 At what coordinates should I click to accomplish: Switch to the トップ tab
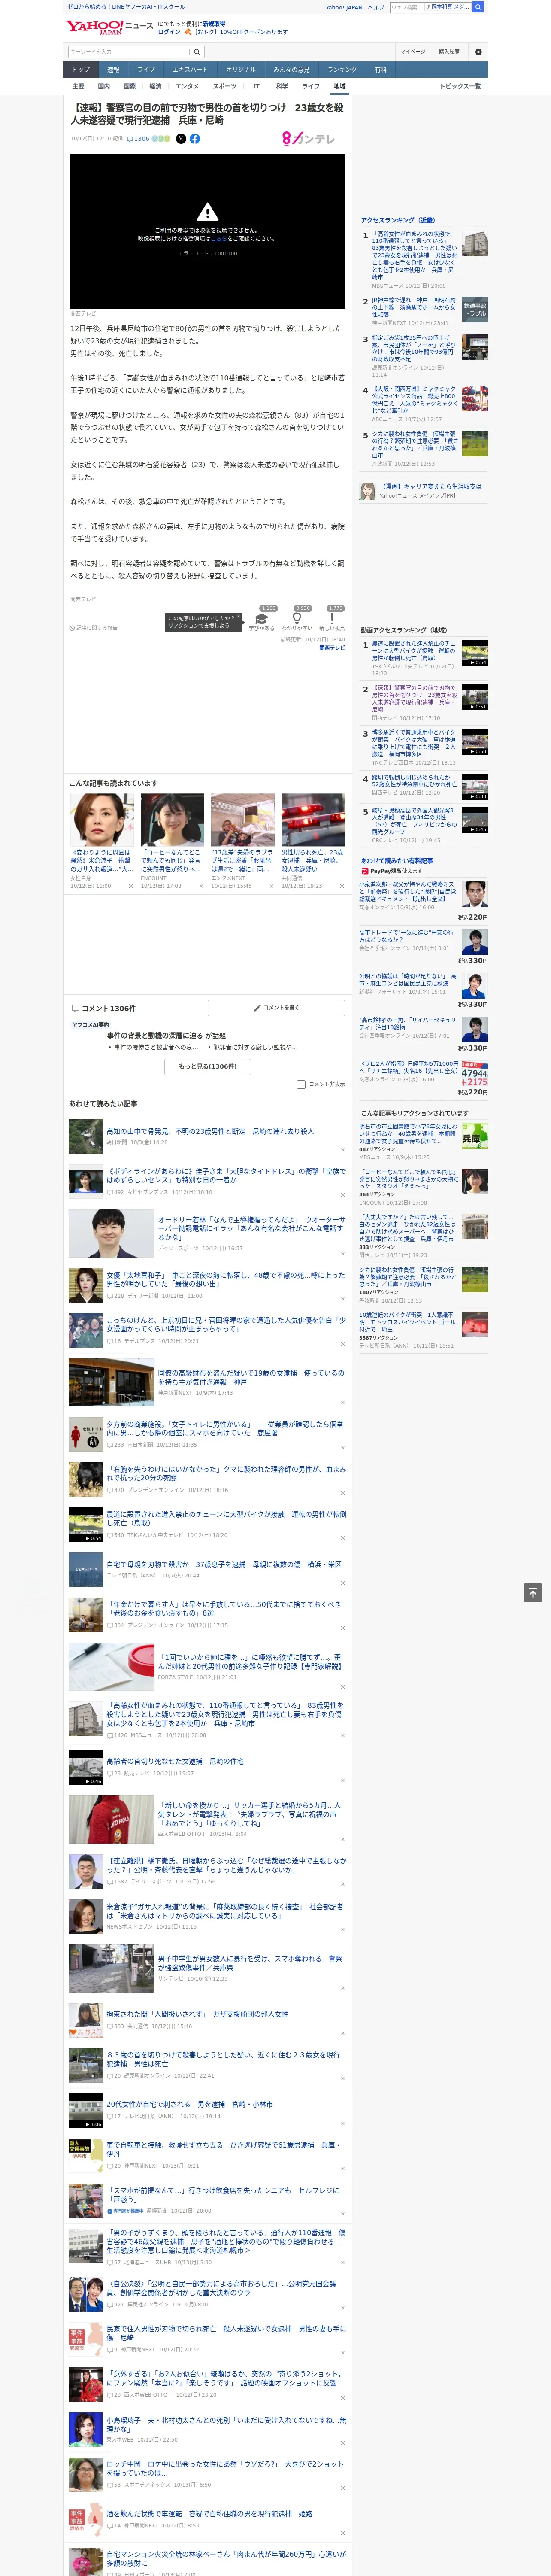point(81,70)
